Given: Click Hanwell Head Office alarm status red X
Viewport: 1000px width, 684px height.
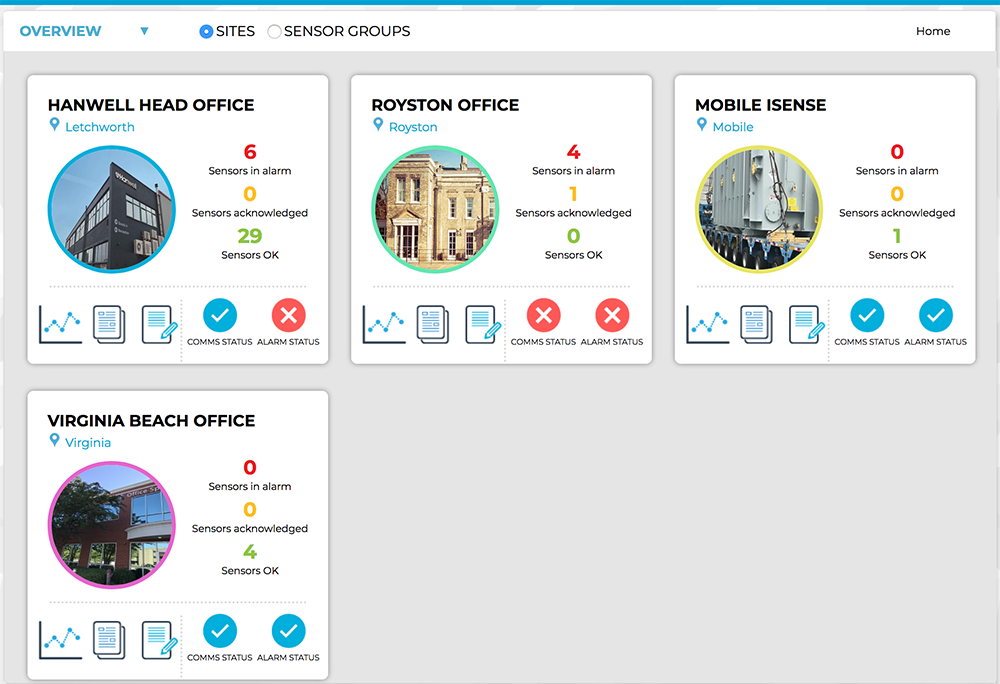Looking at the screenshot, I should click(x=289, y=316).
